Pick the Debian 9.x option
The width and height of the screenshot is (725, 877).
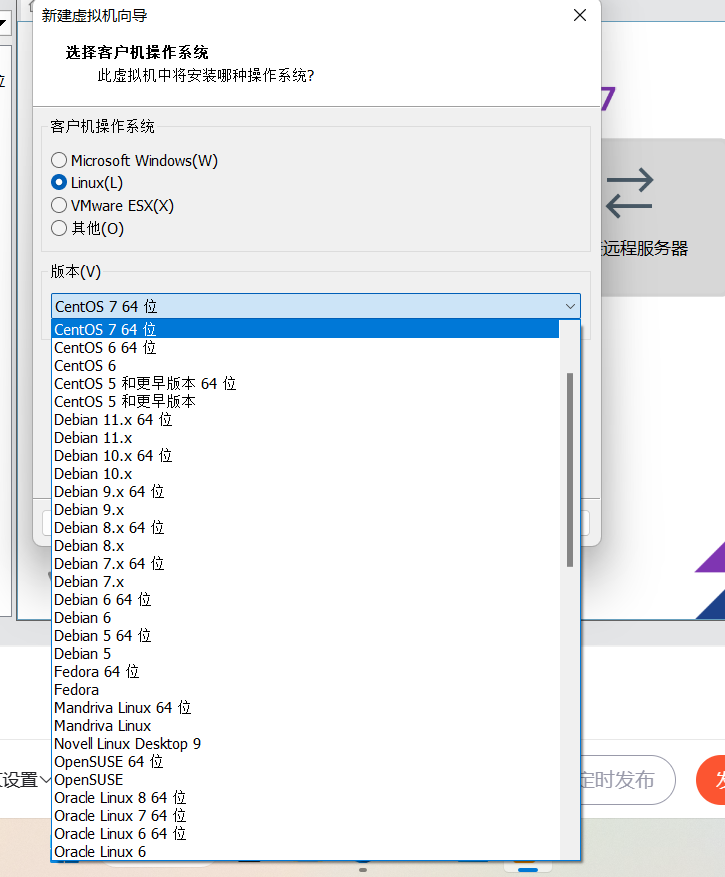tap(305, 510)
